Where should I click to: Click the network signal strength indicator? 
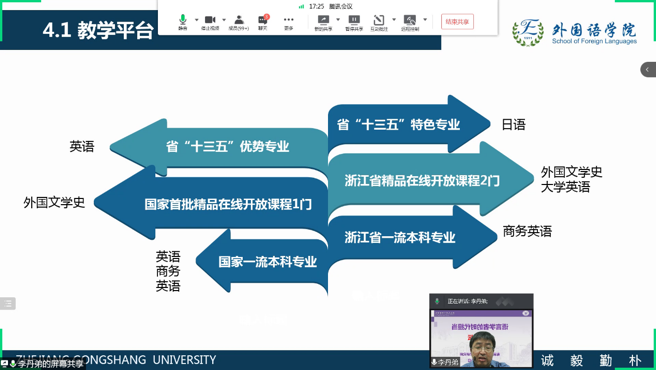point(302,6)
